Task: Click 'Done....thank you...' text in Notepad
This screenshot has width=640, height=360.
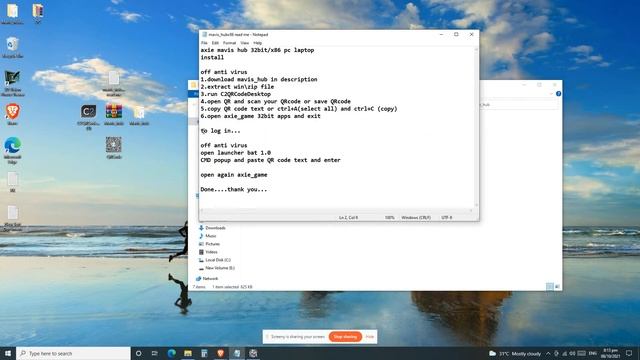Action: [234, 189]
